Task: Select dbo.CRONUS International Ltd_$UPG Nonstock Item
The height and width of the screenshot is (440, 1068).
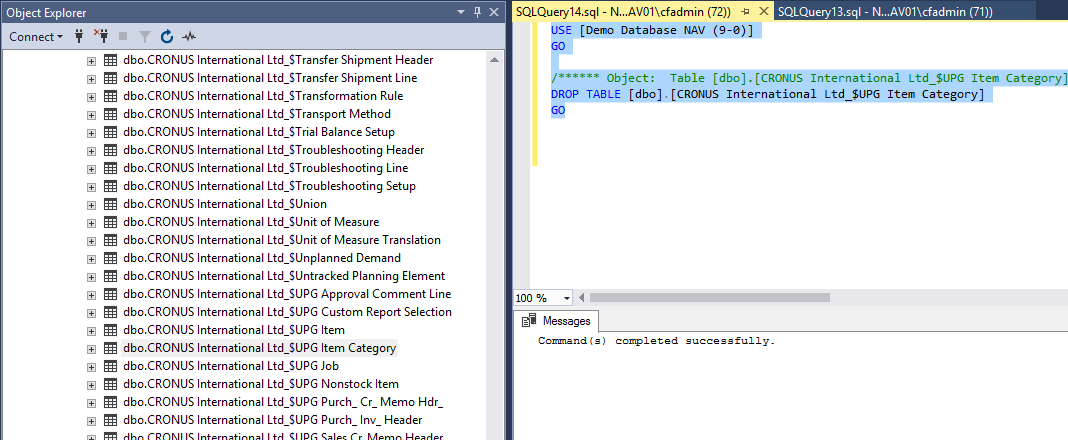Action: tap(261, 384)
